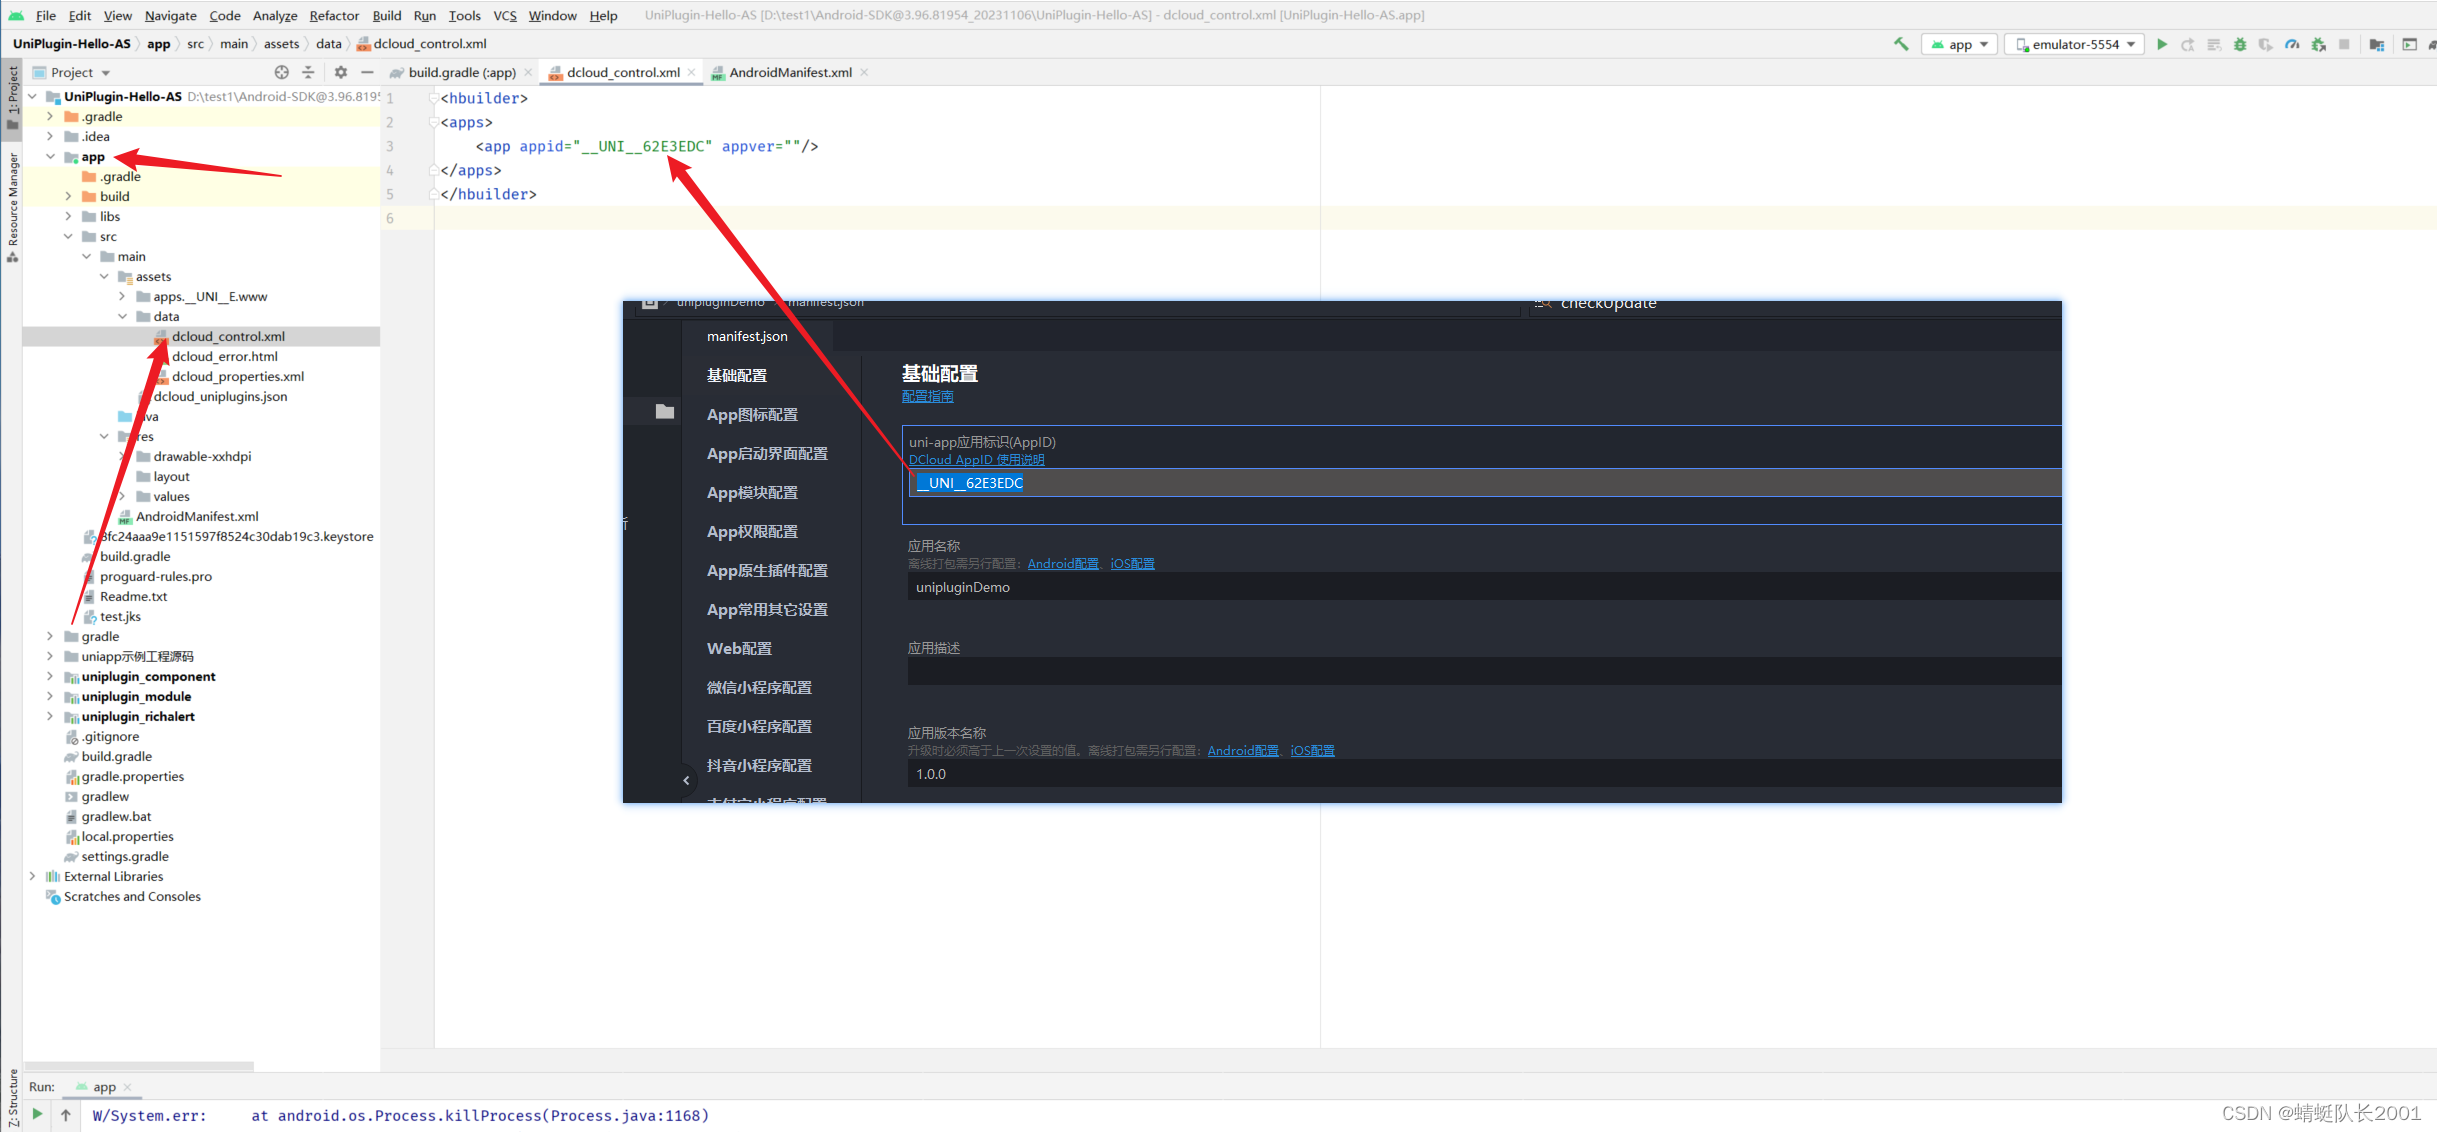
Task: Click the AppID field __UNI__62E3EDC
Action: (x=1485, y=483)
